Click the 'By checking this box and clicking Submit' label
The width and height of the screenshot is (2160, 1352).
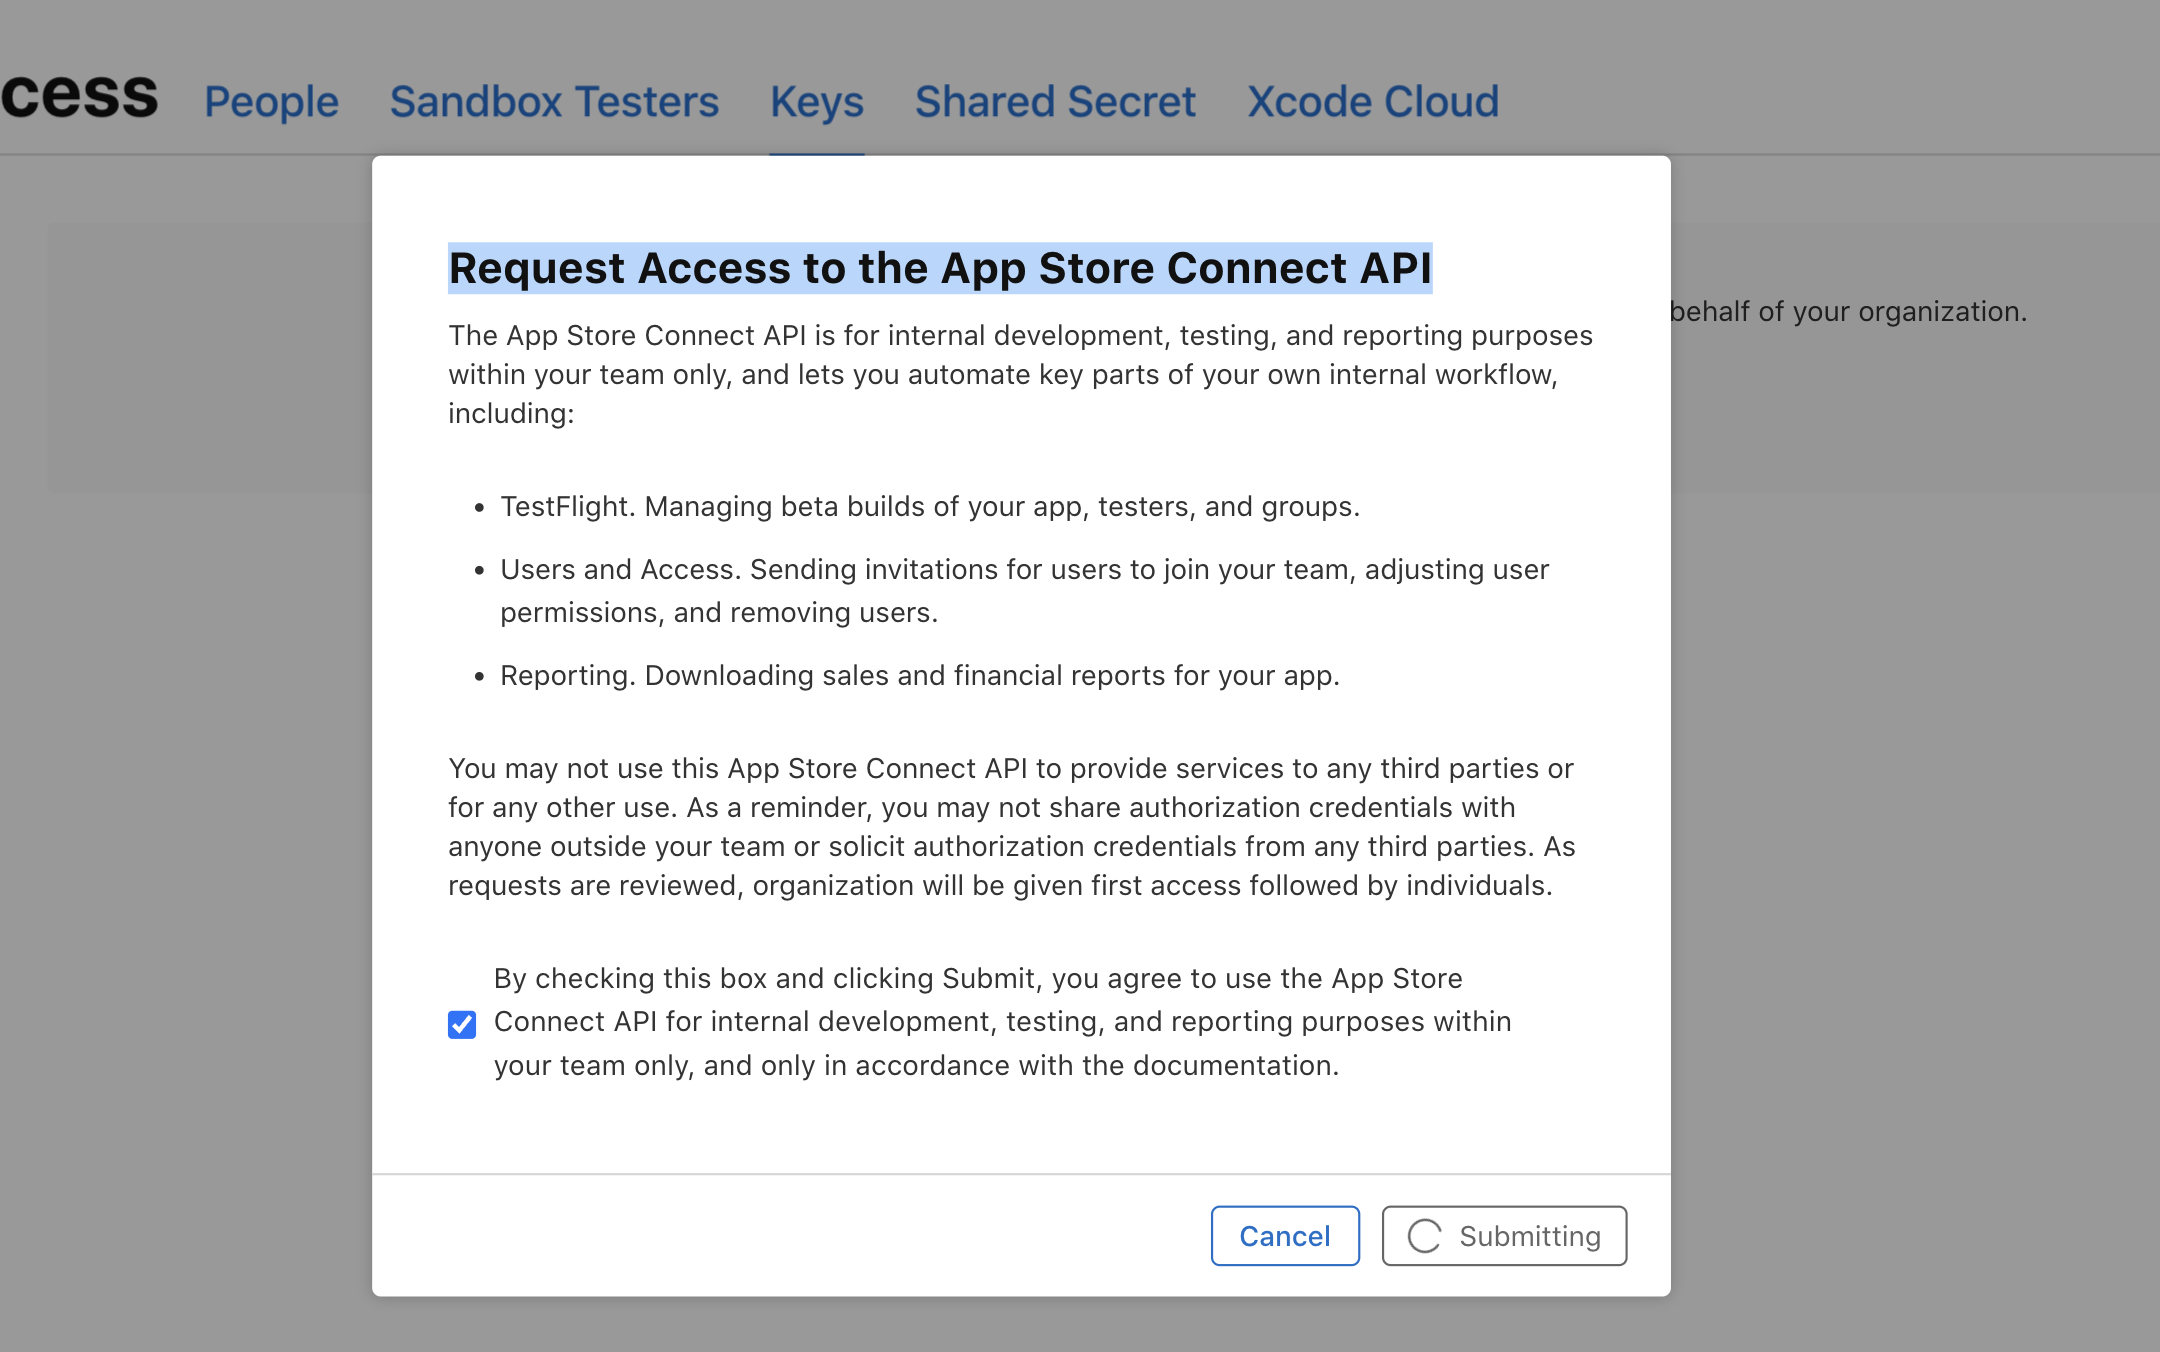tap(1002, 1022)
